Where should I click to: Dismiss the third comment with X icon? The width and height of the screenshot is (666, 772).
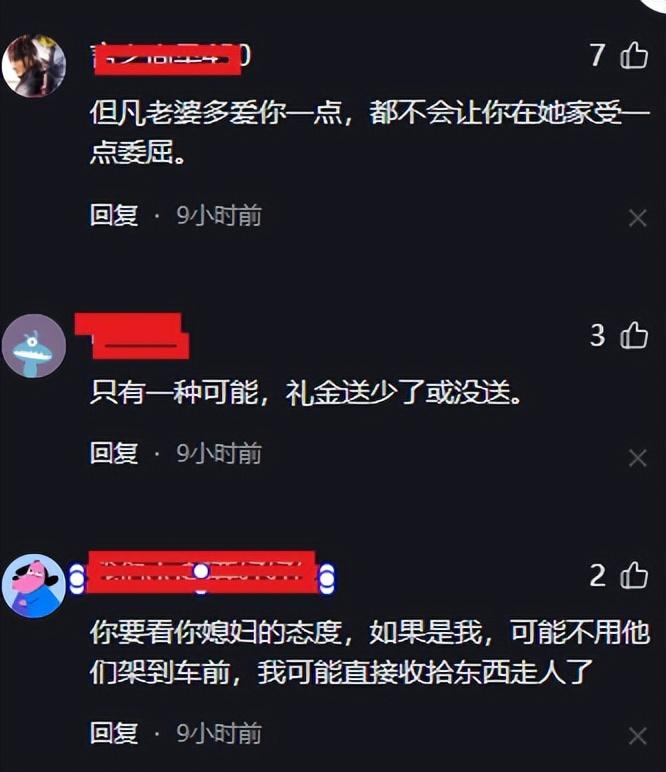coord(637,737)
